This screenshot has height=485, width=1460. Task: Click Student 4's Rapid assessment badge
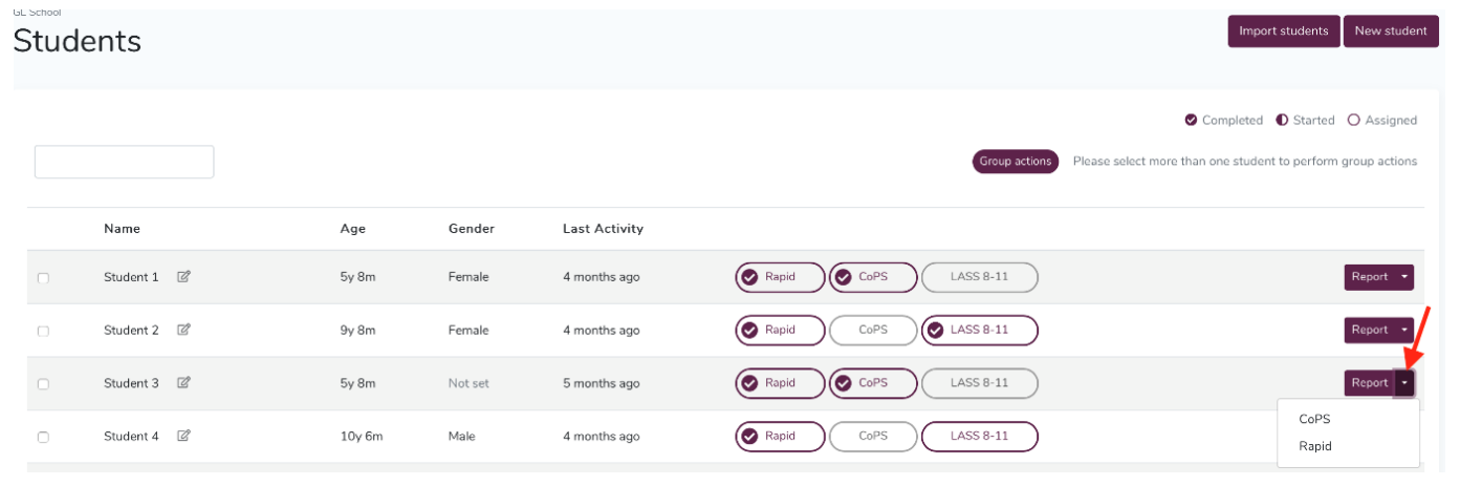click(x=780, y=436)
